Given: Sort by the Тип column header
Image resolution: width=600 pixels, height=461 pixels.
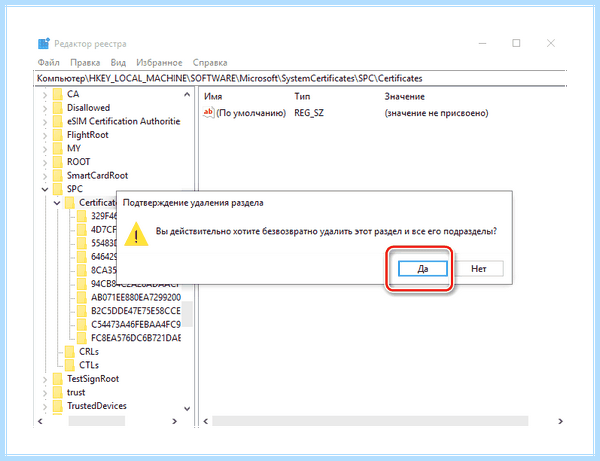Looking at the screenshot, I should (302, 97).
